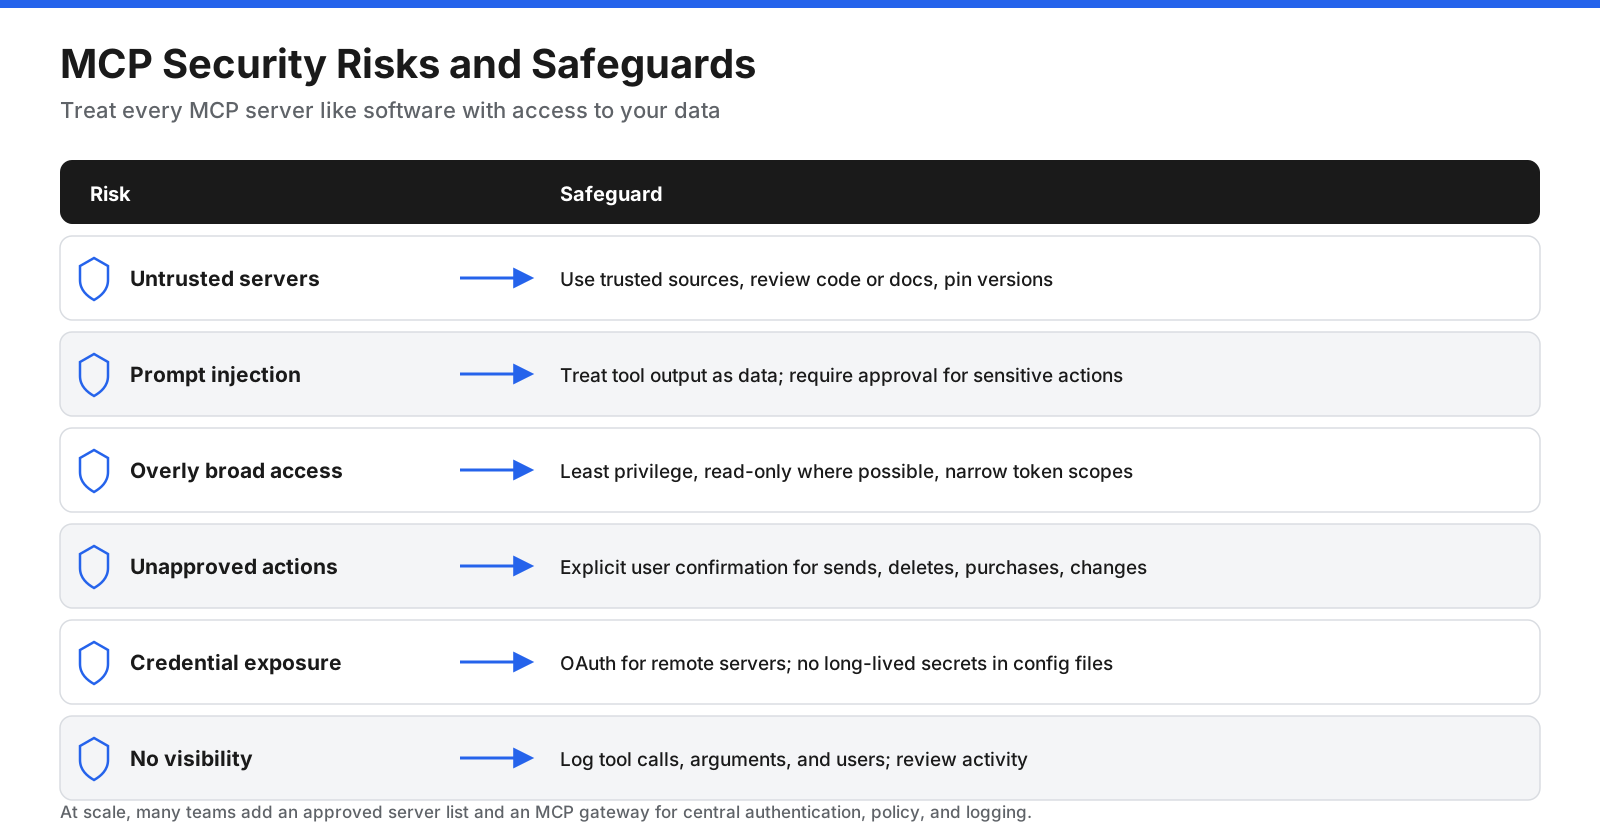Select the 'Credential exposure' risk label
The width and height of the screenshot is (1600, 840).
point(236,663)
